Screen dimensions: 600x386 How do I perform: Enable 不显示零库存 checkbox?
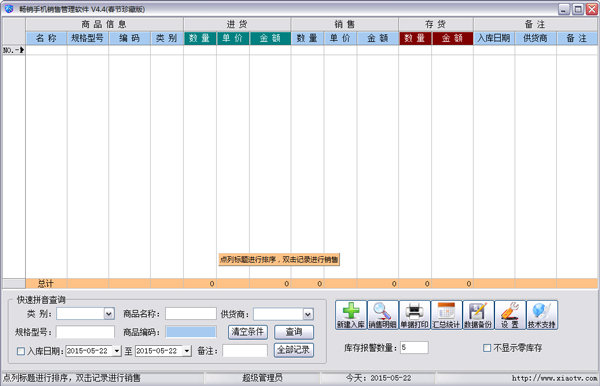pos(487,348)
